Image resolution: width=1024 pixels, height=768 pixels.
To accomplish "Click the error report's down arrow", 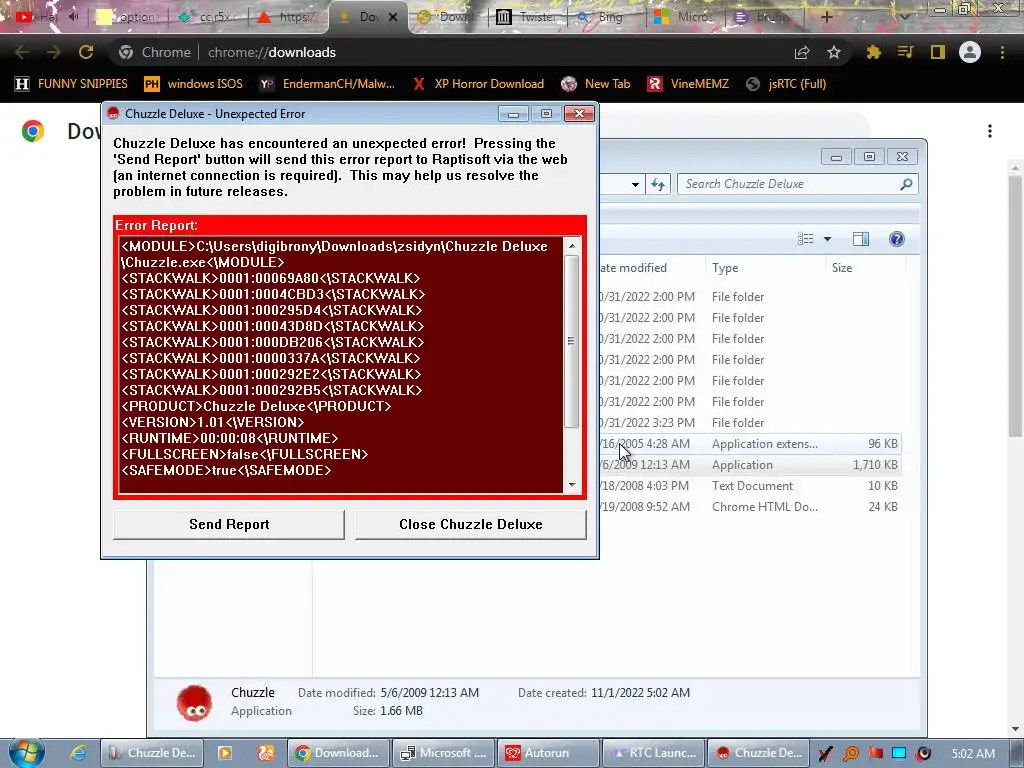I will pos(572,485).
